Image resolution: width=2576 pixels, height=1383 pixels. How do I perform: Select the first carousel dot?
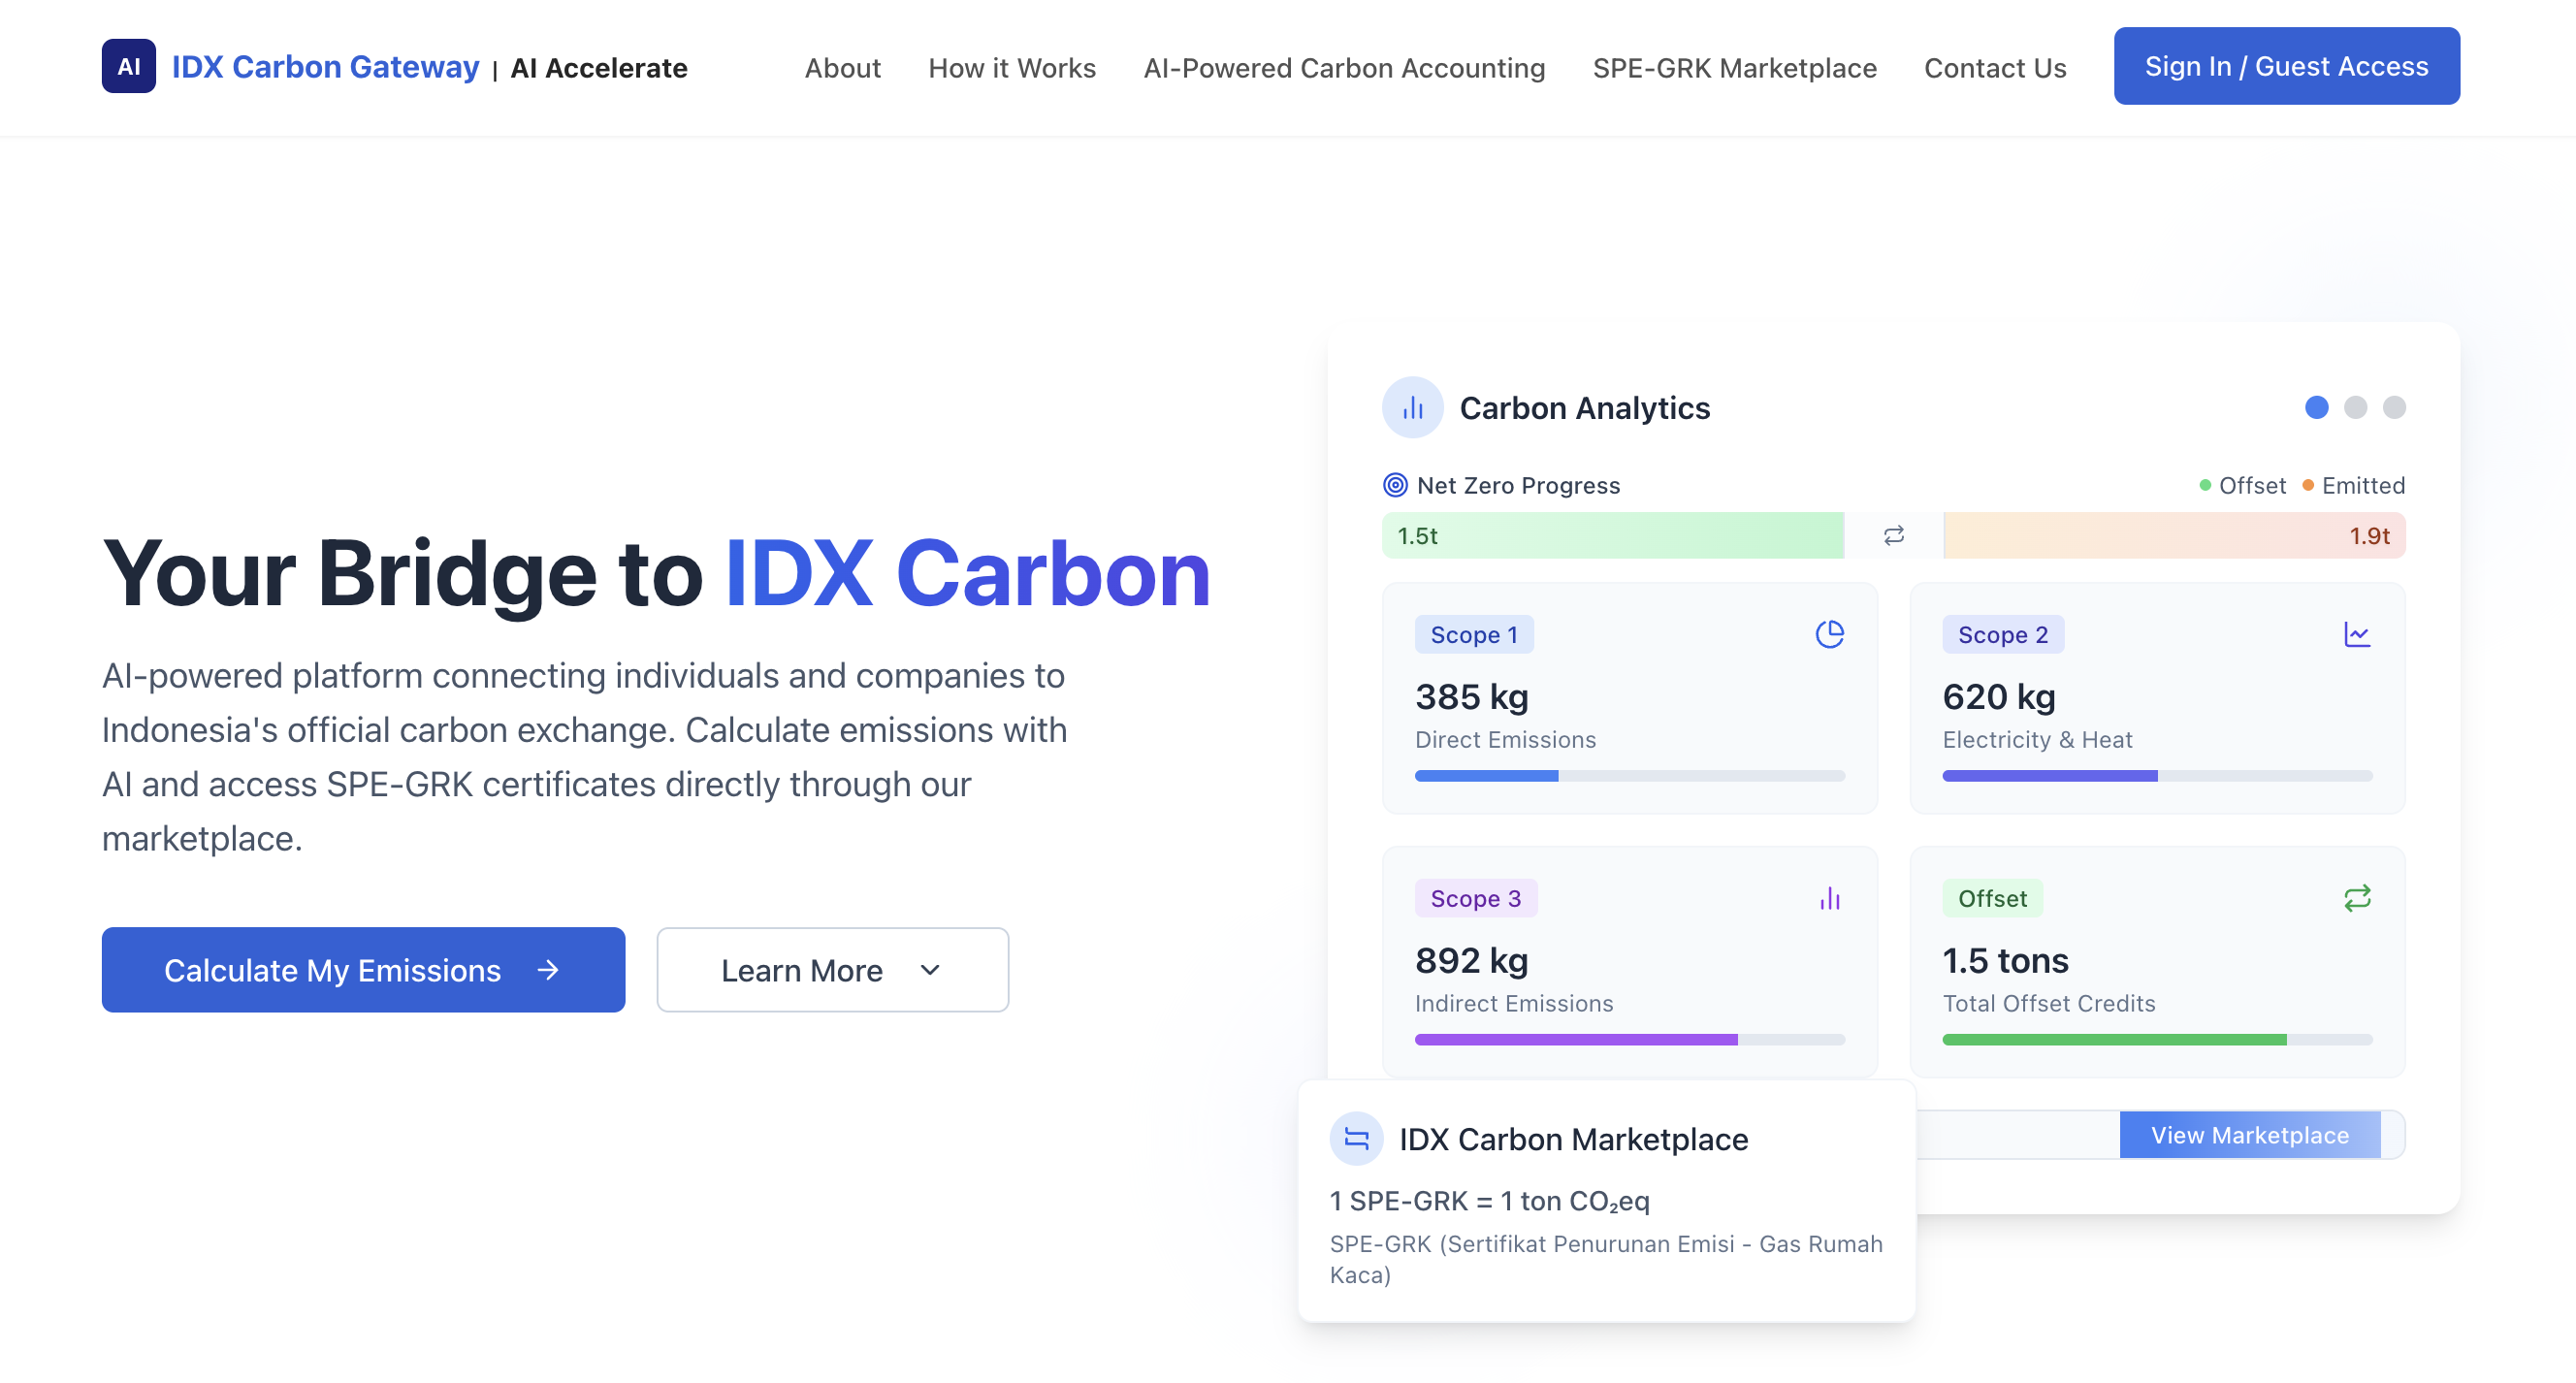(2317, 407)
